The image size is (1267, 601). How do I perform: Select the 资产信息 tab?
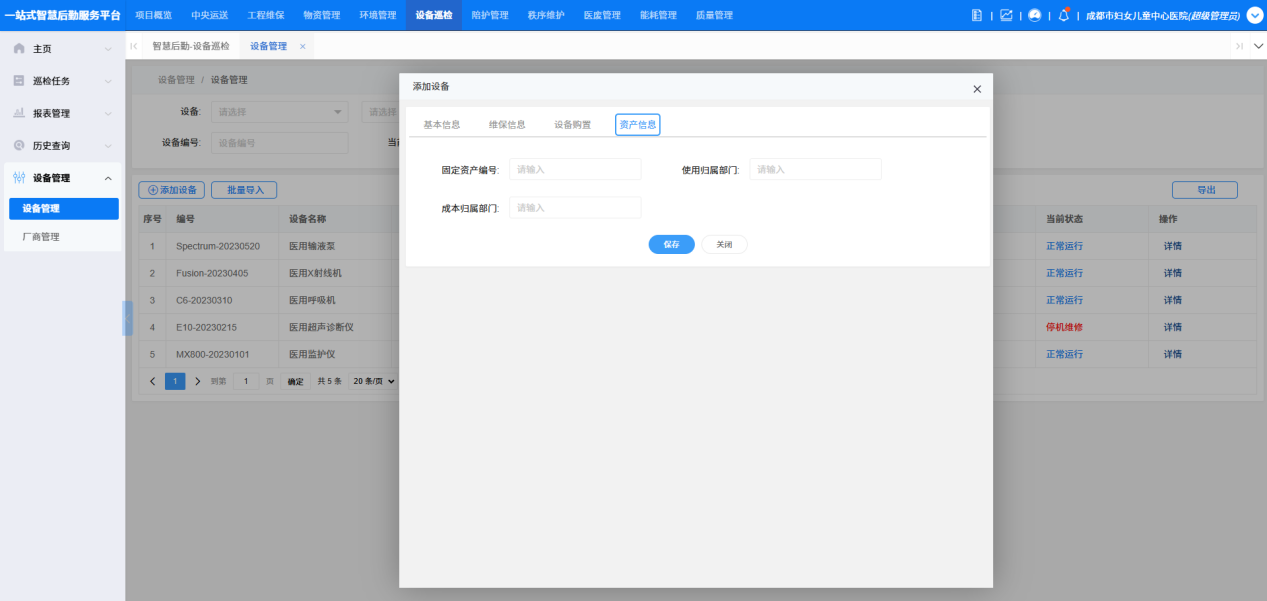coord(638,125)
